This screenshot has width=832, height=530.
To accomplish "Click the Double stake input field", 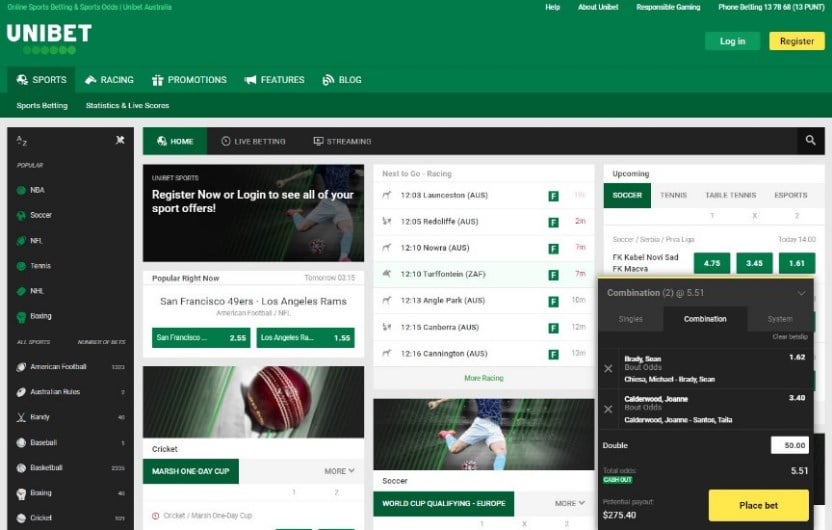I will [x=790, y=445].
